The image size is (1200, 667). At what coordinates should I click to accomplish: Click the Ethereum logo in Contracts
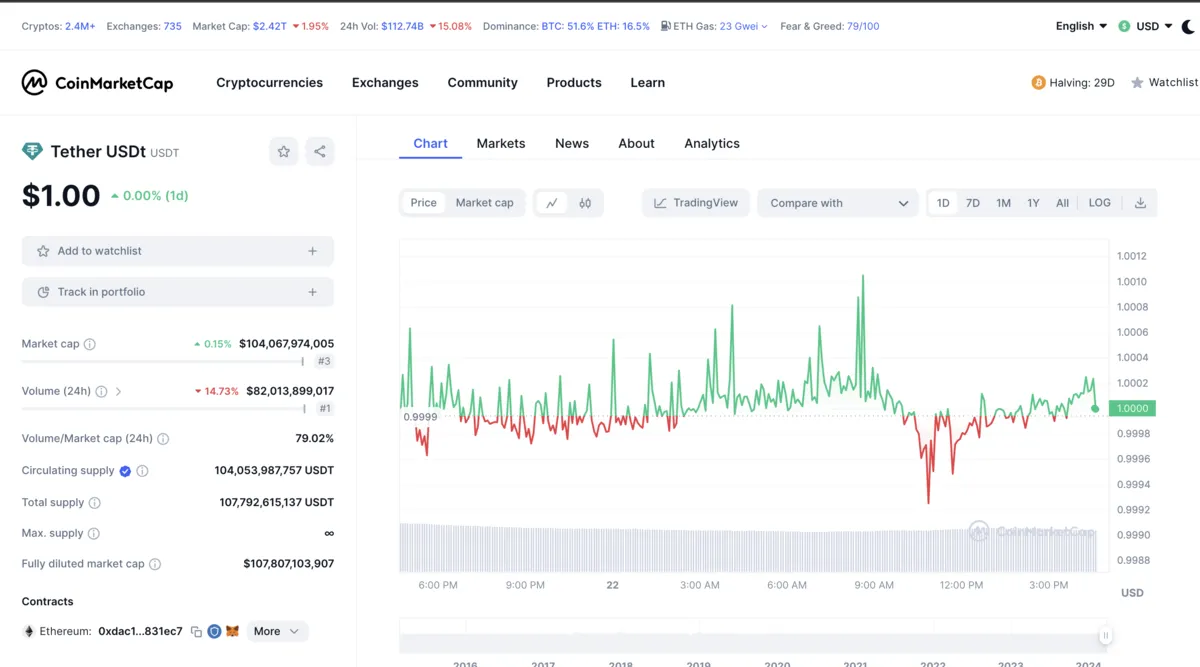pos(29,632)
